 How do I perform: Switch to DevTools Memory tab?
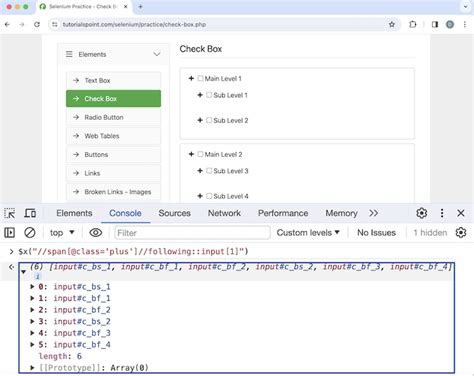[341, 213]
